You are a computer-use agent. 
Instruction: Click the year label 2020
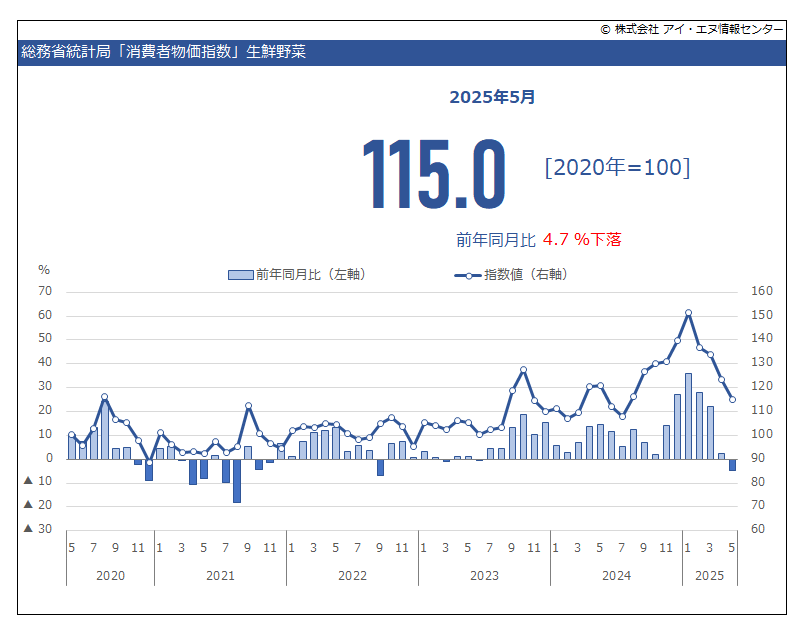pos(110,576)
